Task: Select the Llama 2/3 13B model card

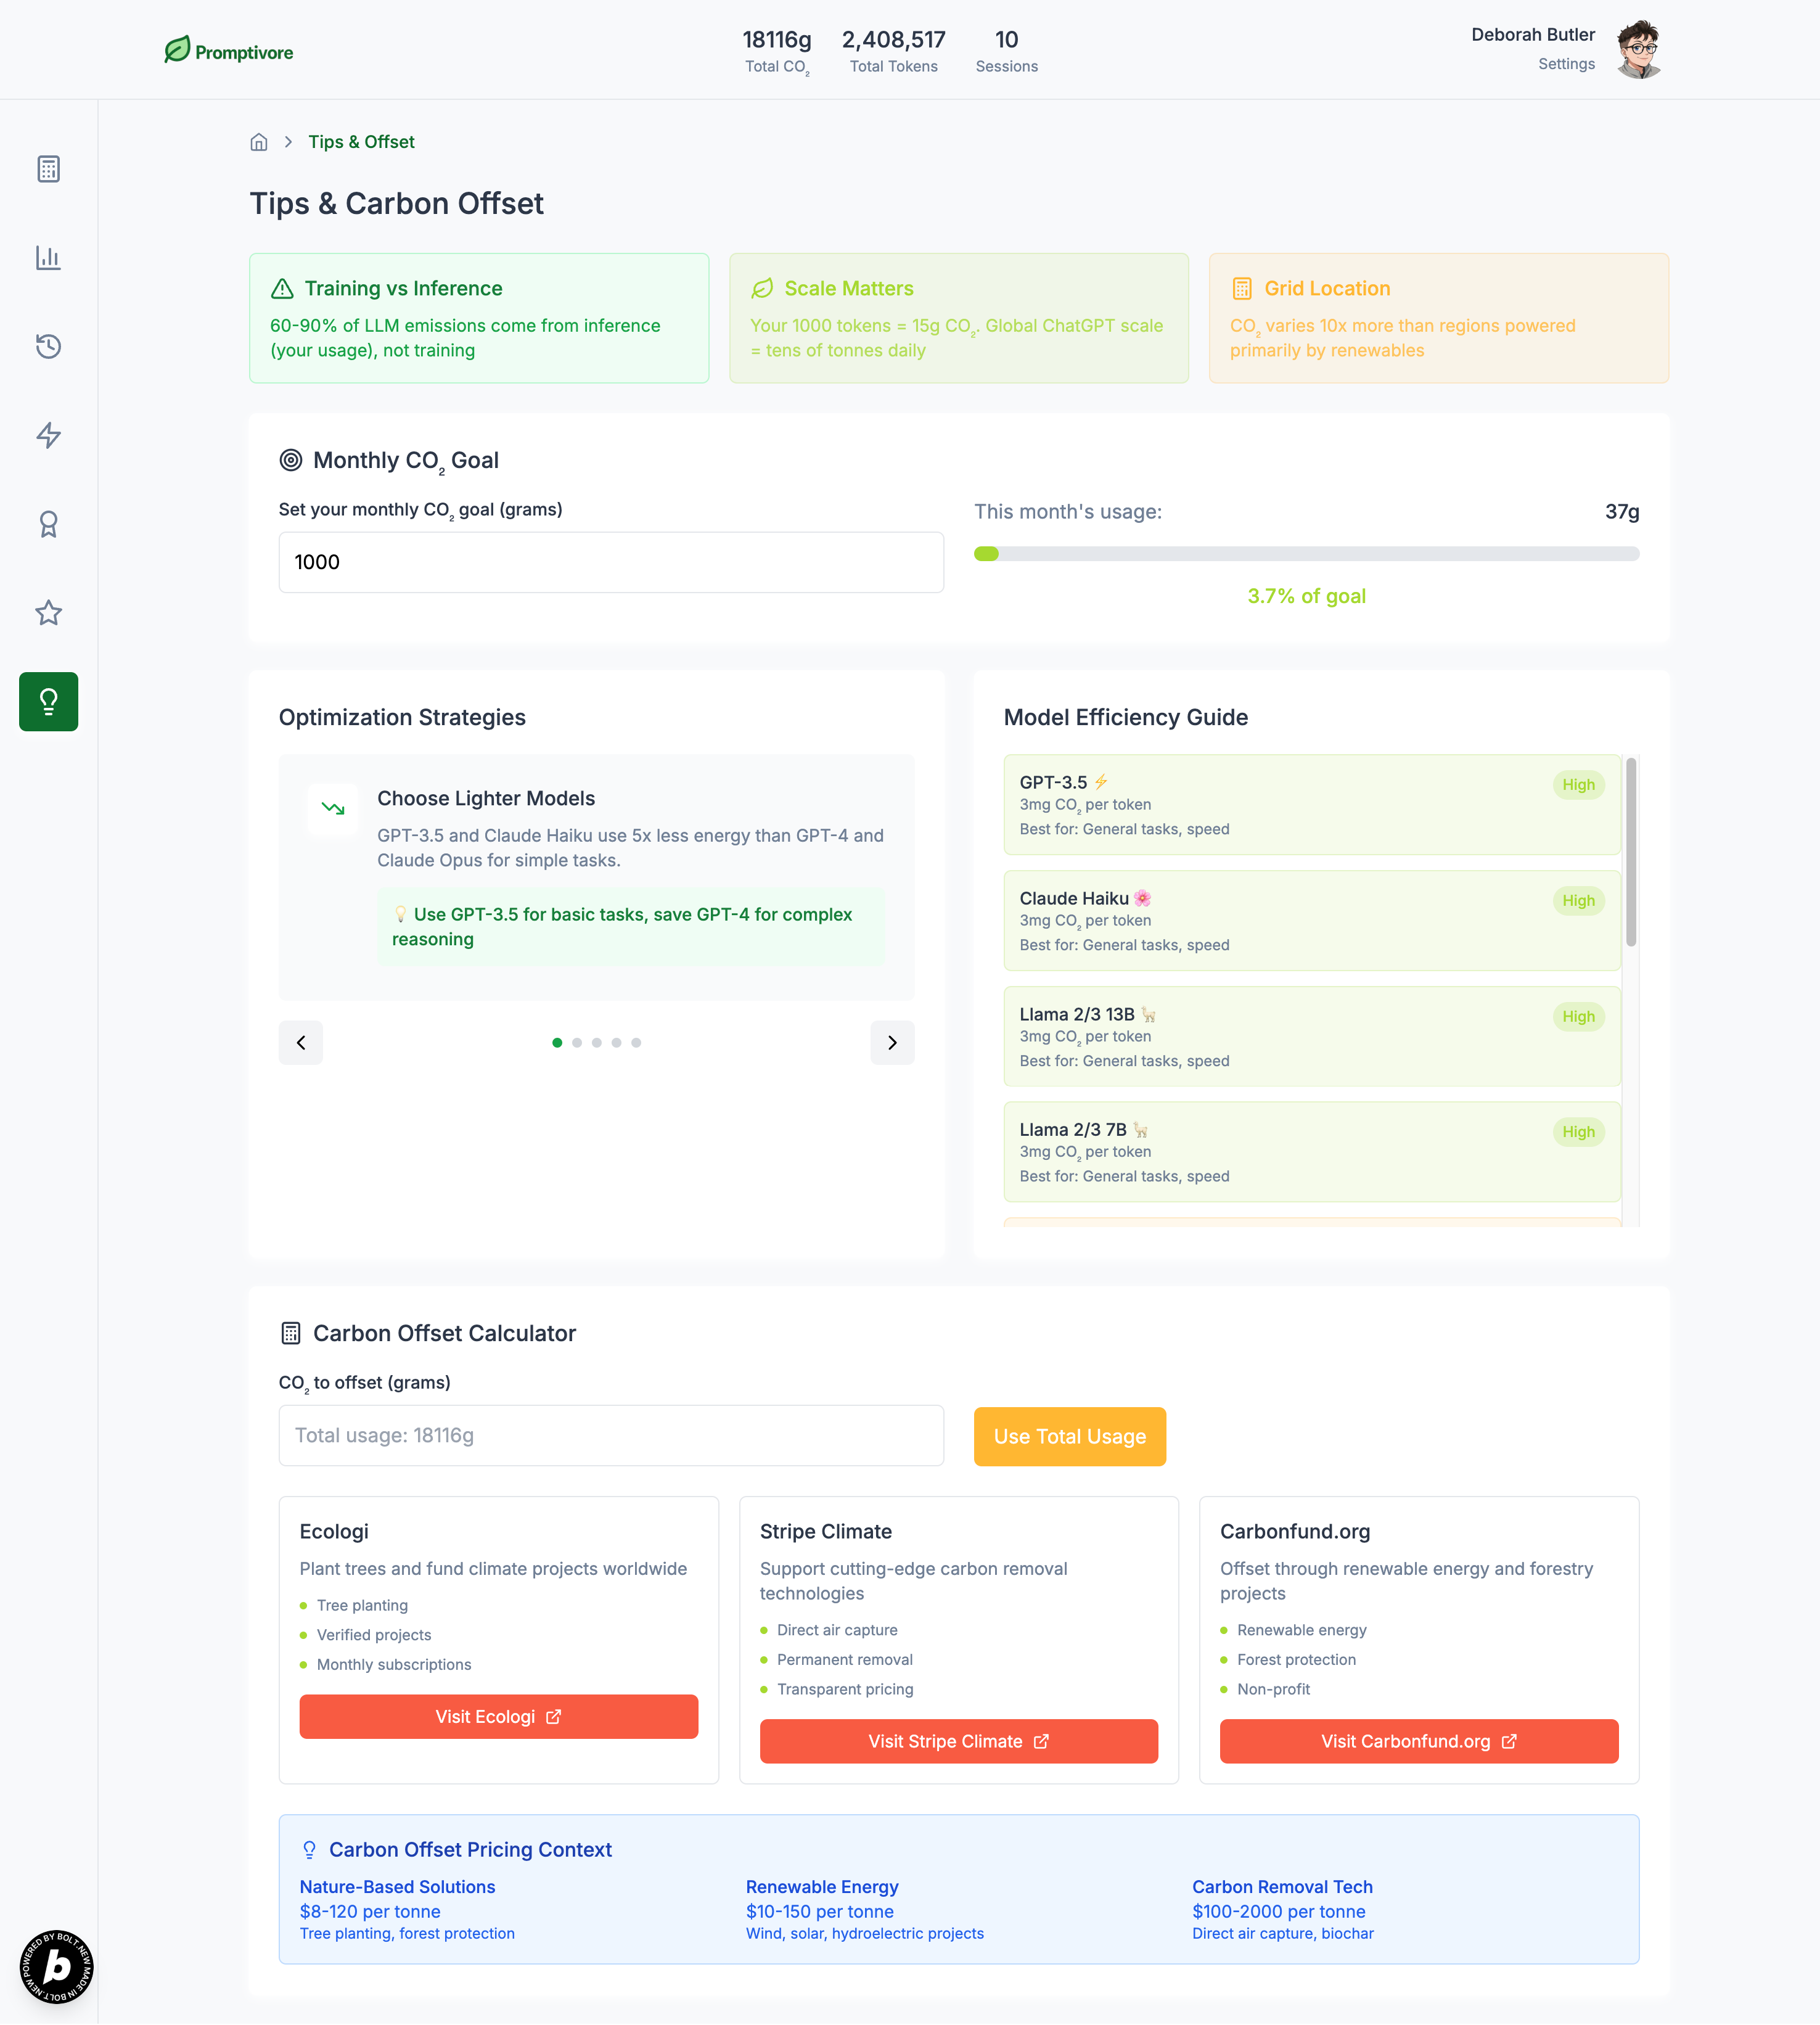Action: click(1311, 1037)
